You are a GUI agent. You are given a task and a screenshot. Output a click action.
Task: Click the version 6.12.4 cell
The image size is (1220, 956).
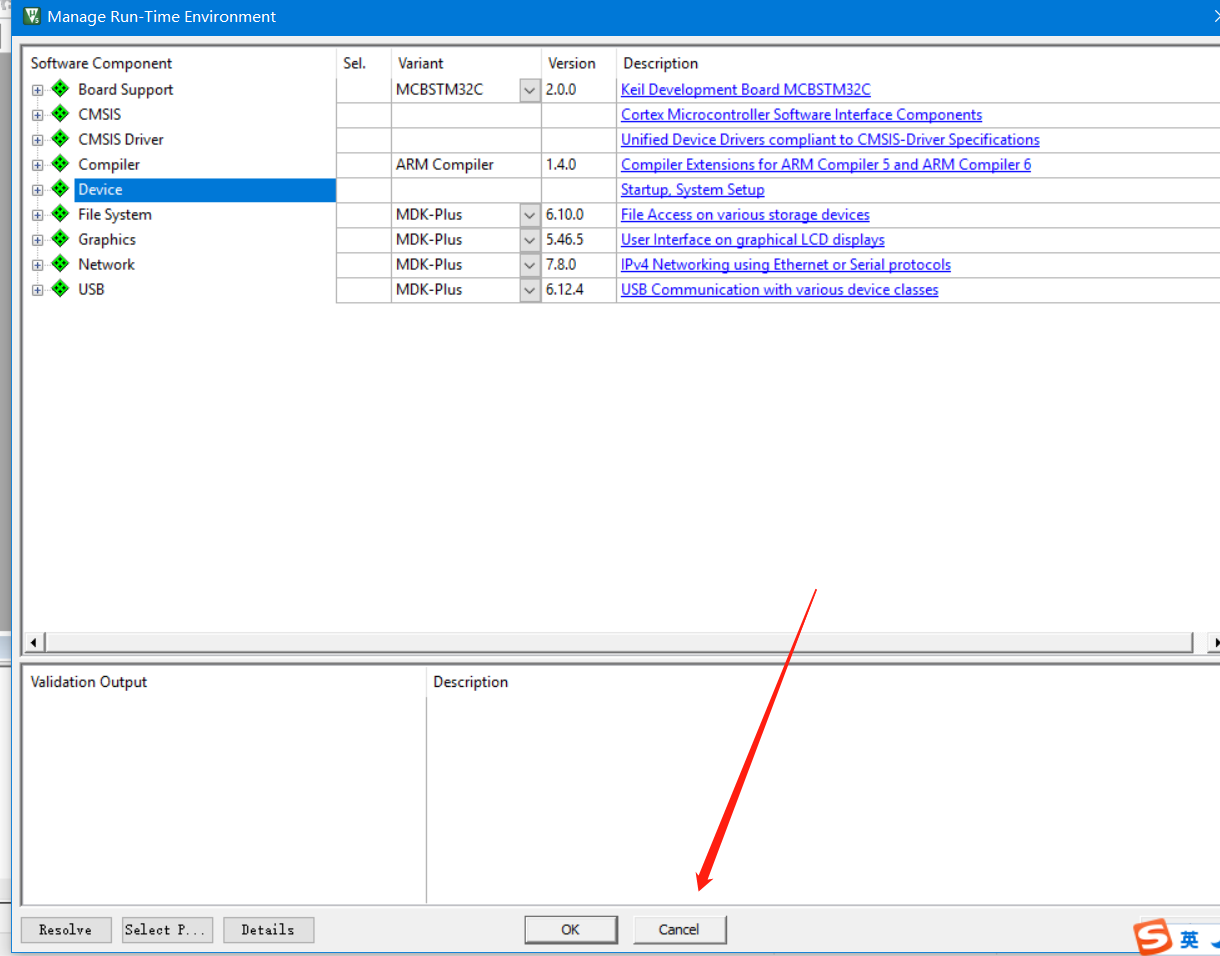click(x=579, y=289)
